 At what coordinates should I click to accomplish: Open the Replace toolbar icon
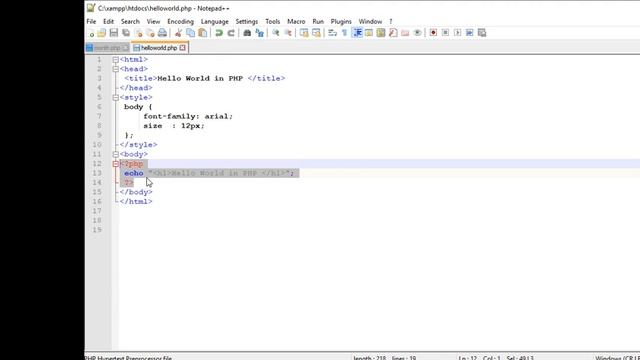[x=259, y=33]
